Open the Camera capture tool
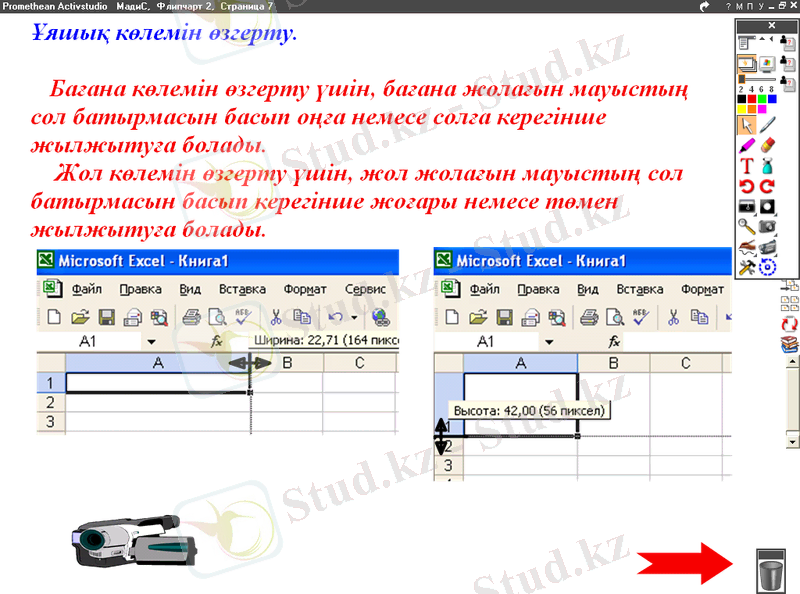Viewport: 800px width, 594px height. point(768,227)
